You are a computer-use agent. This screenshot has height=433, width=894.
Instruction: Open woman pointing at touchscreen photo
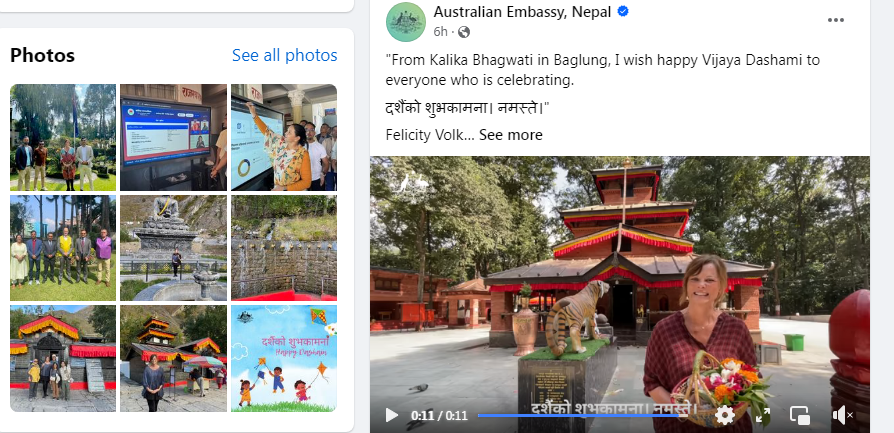click(284, 137)
